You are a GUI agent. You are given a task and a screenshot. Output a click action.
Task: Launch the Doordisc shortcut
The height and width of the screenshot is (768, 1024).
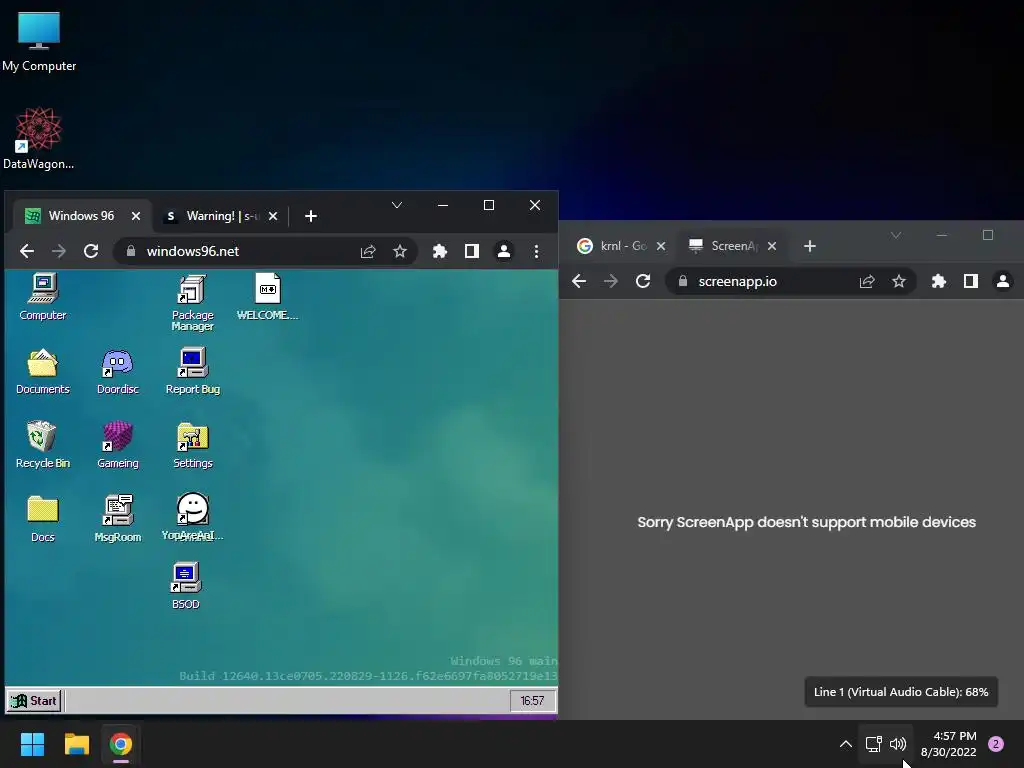118,372
